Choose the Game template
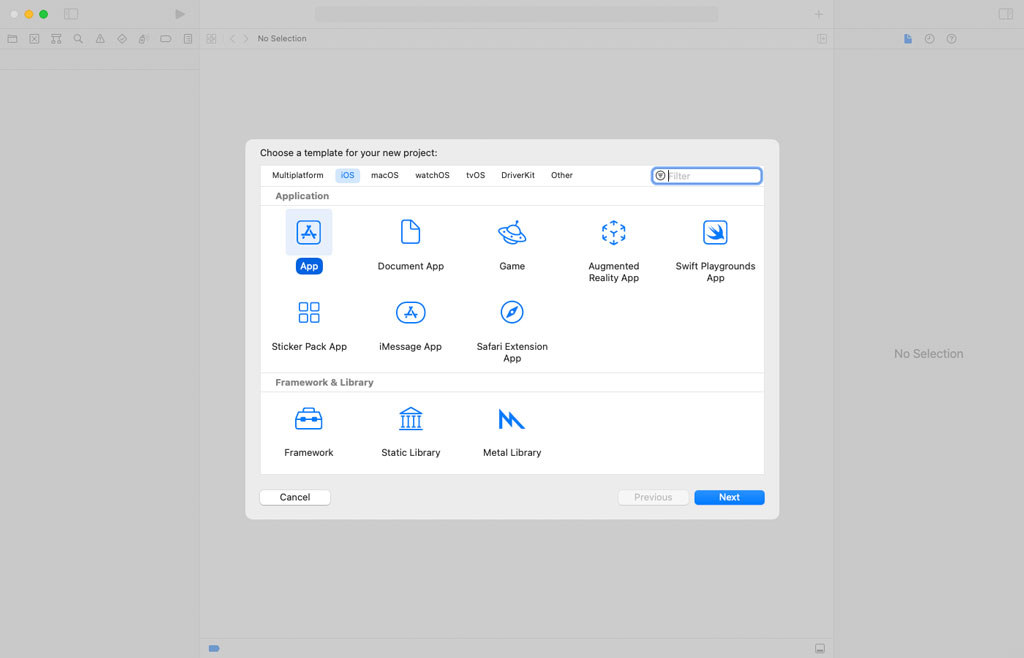The image size is (1024, 658). (x=512, y=232)
